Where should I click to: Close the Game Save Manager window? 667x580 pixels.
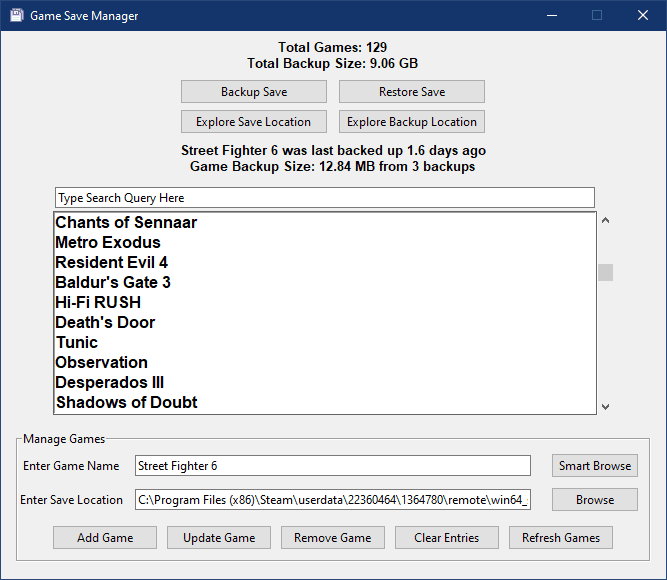643,15
